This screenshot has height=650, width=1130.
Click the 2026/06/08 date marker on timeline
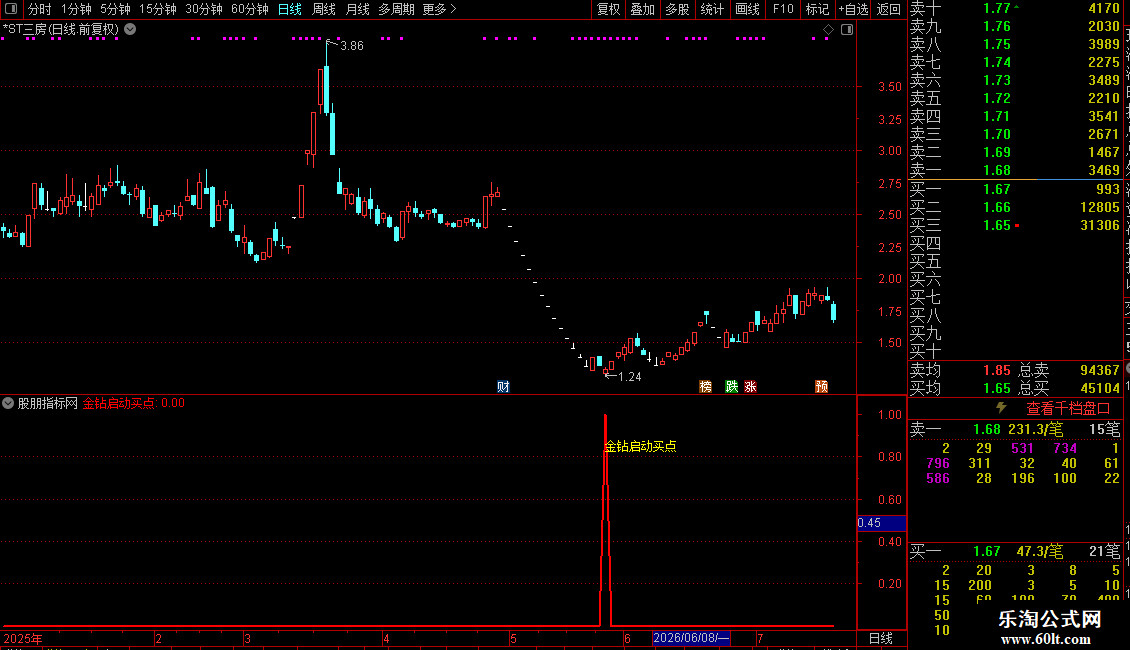pyautogui.click(x=691, y=638)
